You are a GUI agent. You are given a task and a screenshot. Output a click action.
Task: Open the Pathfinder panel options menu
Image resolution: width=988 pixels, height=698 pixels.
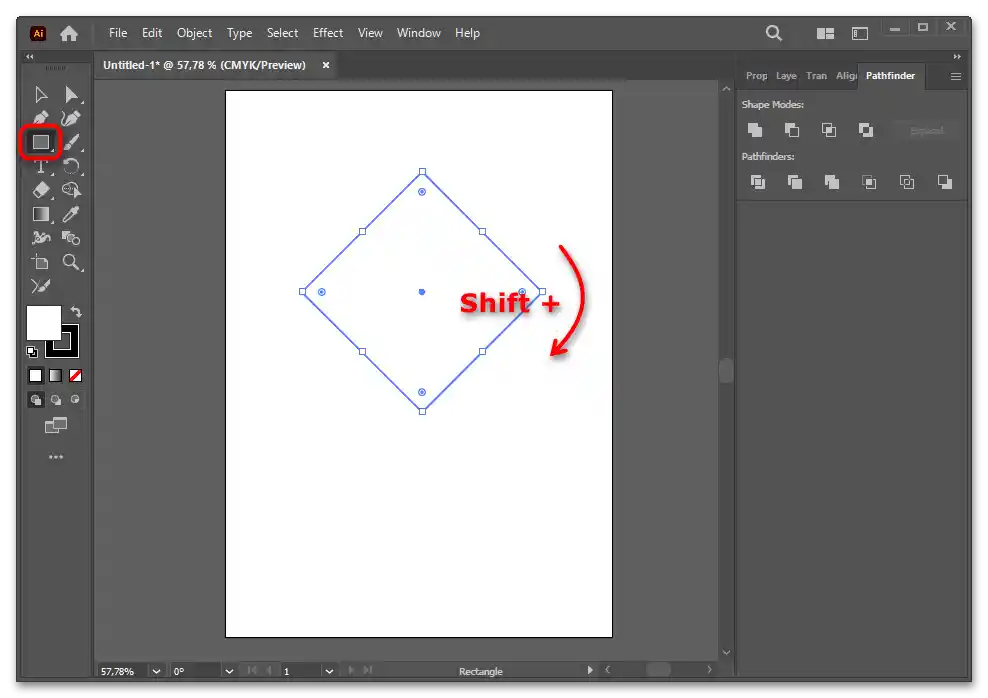point(956,76)
